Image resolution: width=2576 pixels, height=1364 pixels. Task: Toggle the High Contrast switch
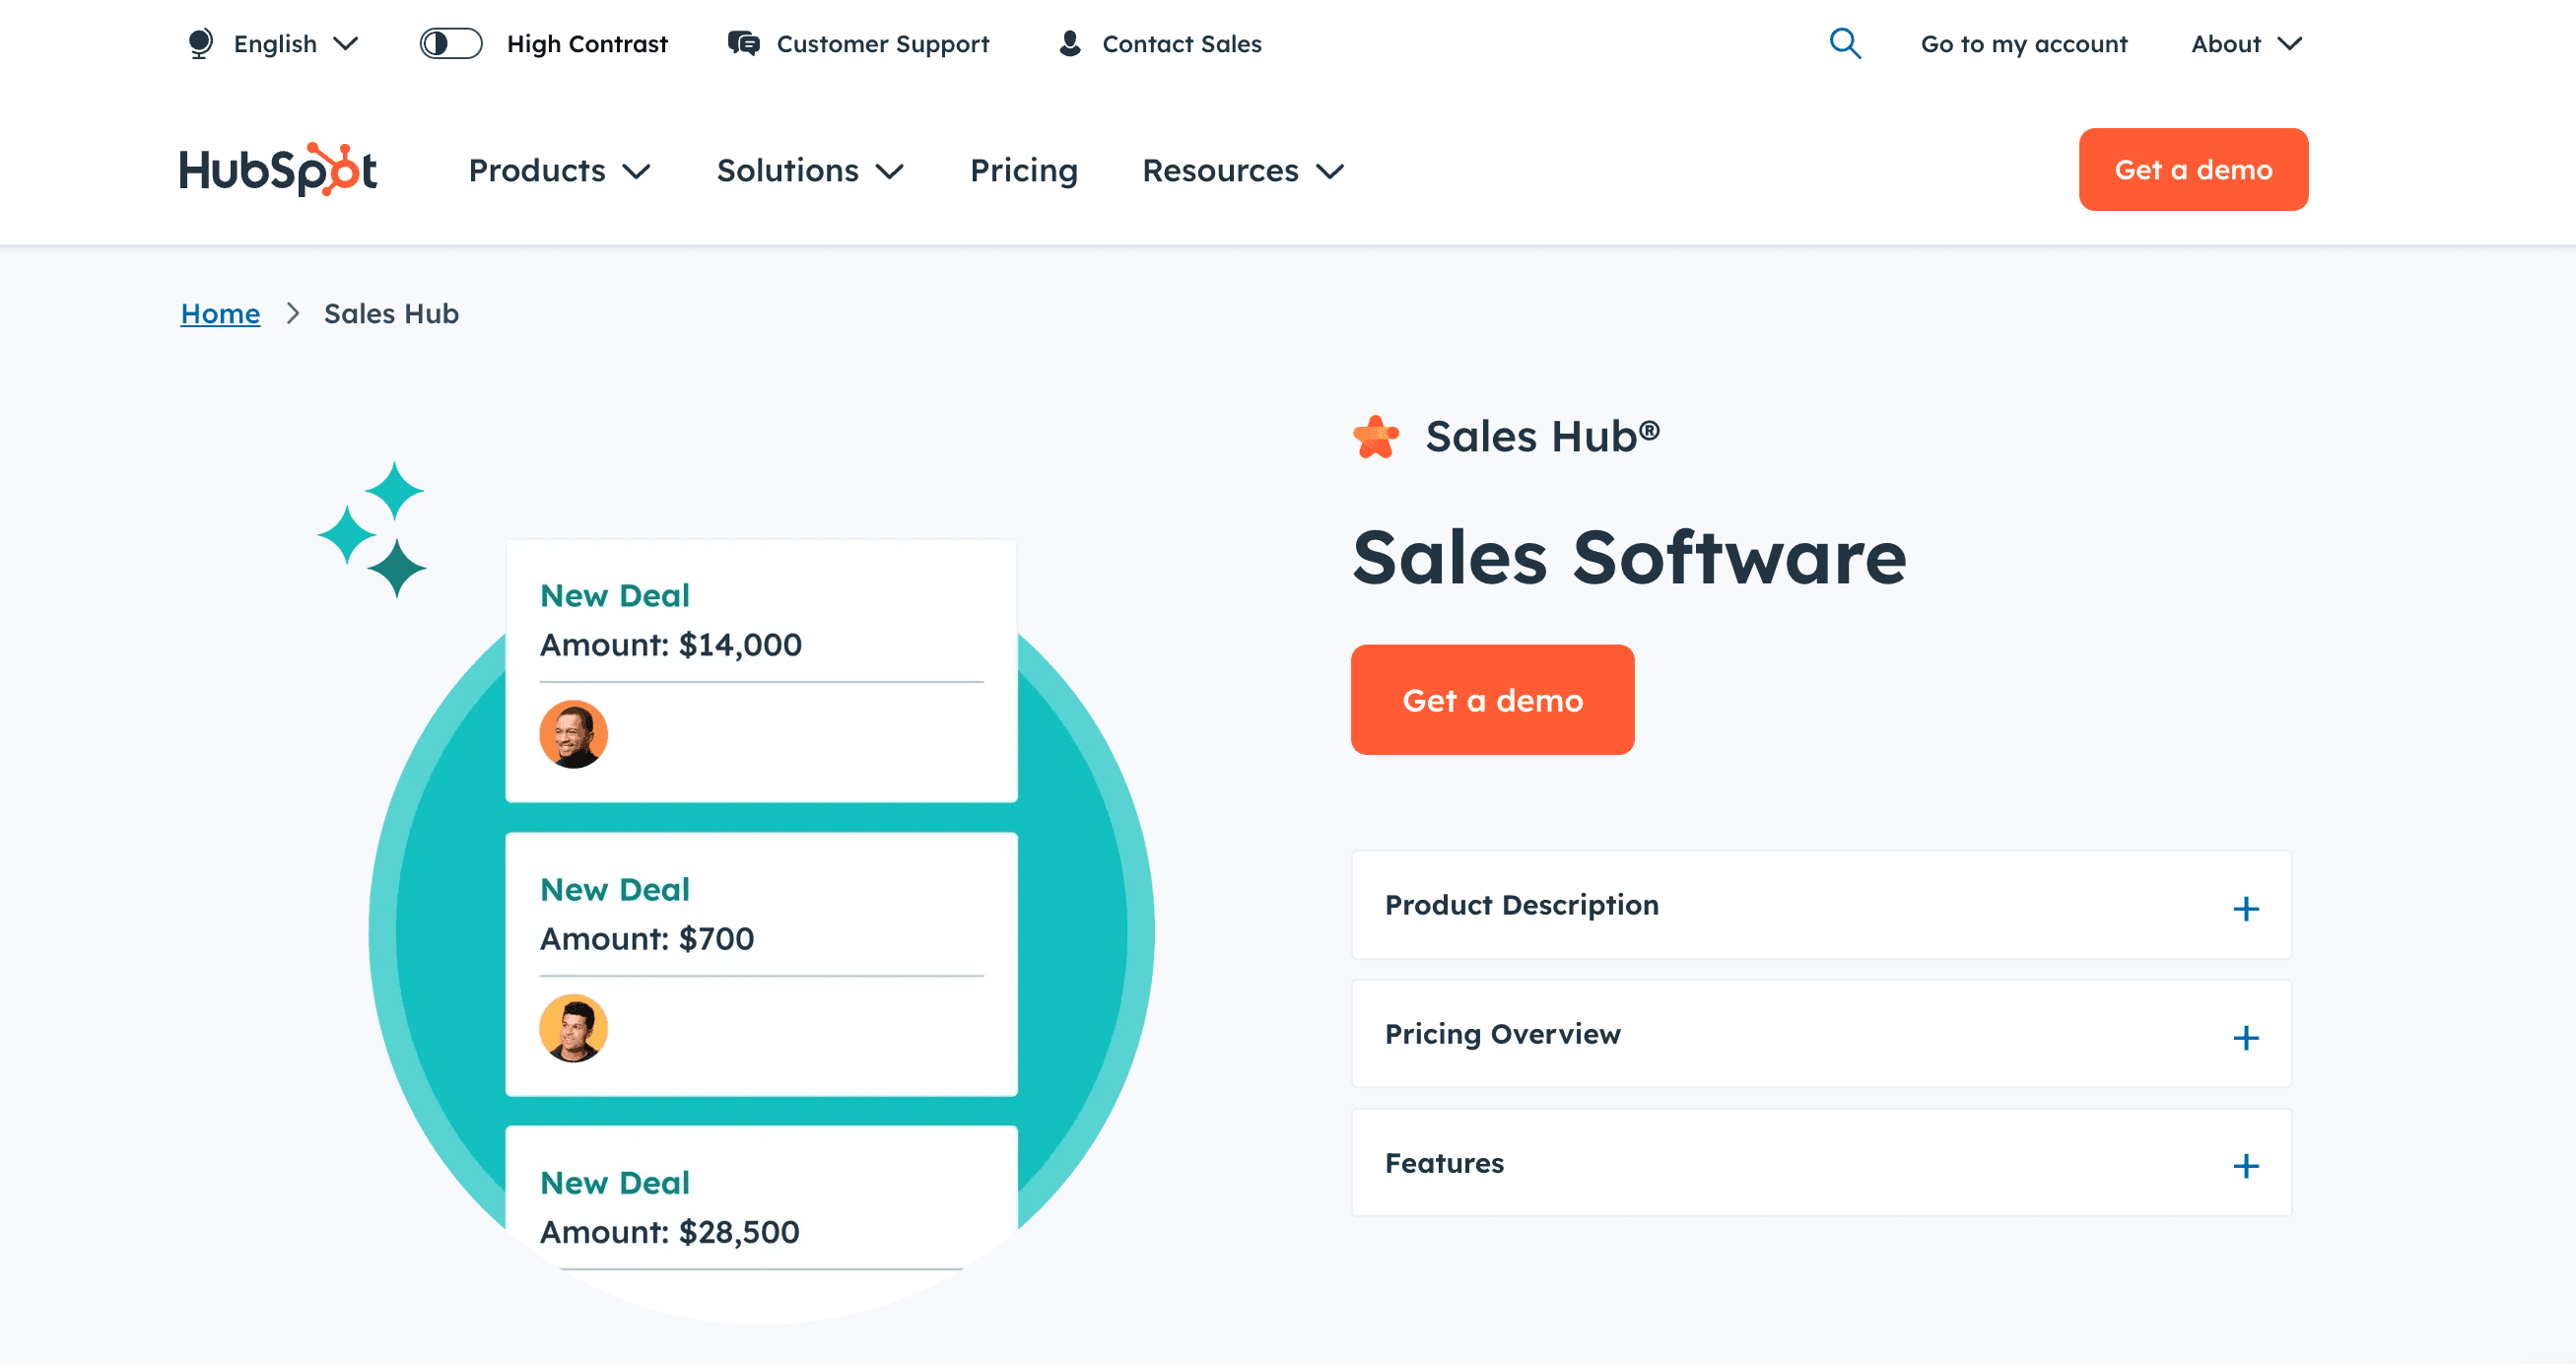[450, 44]
